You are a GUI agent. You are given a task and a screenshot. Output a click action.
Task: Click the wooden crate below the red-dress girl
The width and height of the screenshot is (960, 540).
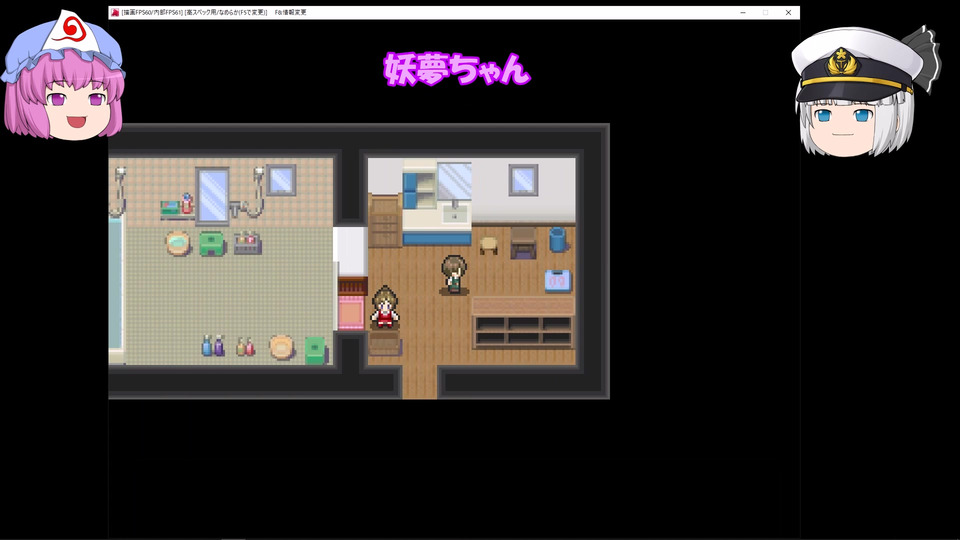coord(385,343)
